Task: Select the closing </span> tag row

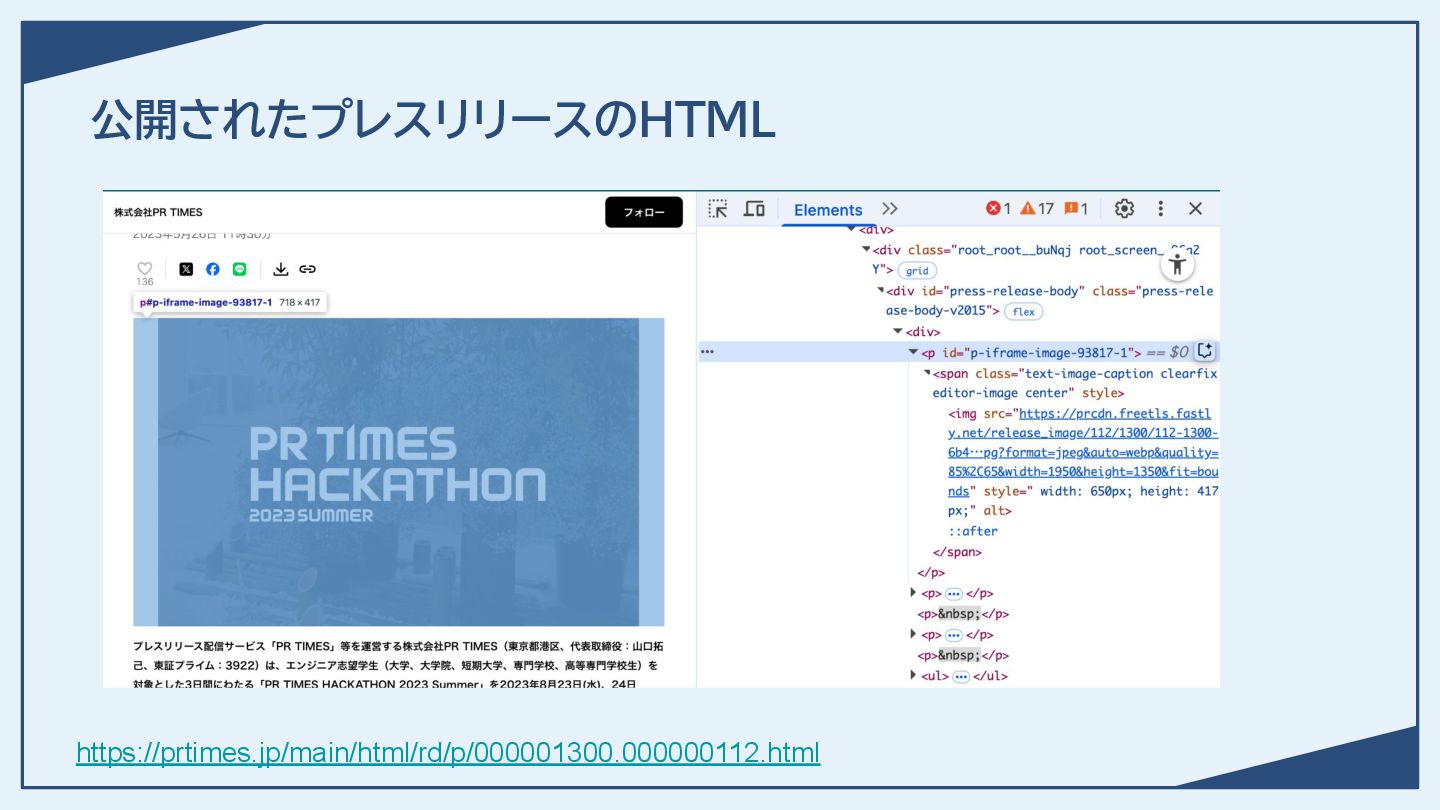Action: [957, 552]
